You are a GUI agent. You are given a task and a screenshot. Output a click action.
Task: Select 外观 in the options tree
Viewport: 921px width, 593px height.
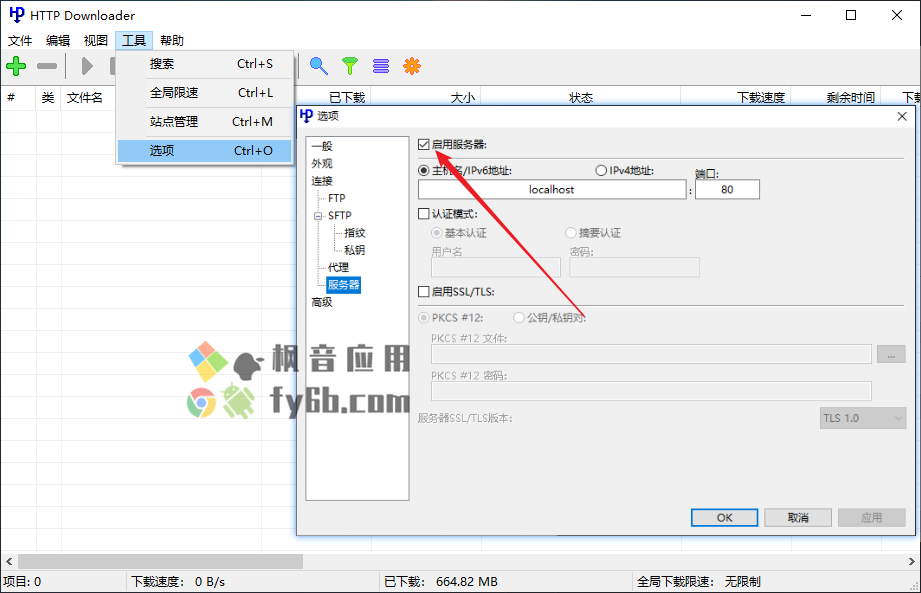tap(322, 164)
